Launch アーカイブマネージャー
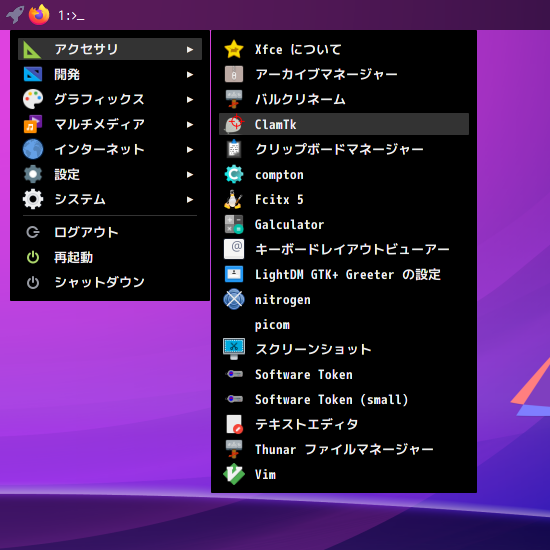 pyautogui.click(x=344, y=74)
